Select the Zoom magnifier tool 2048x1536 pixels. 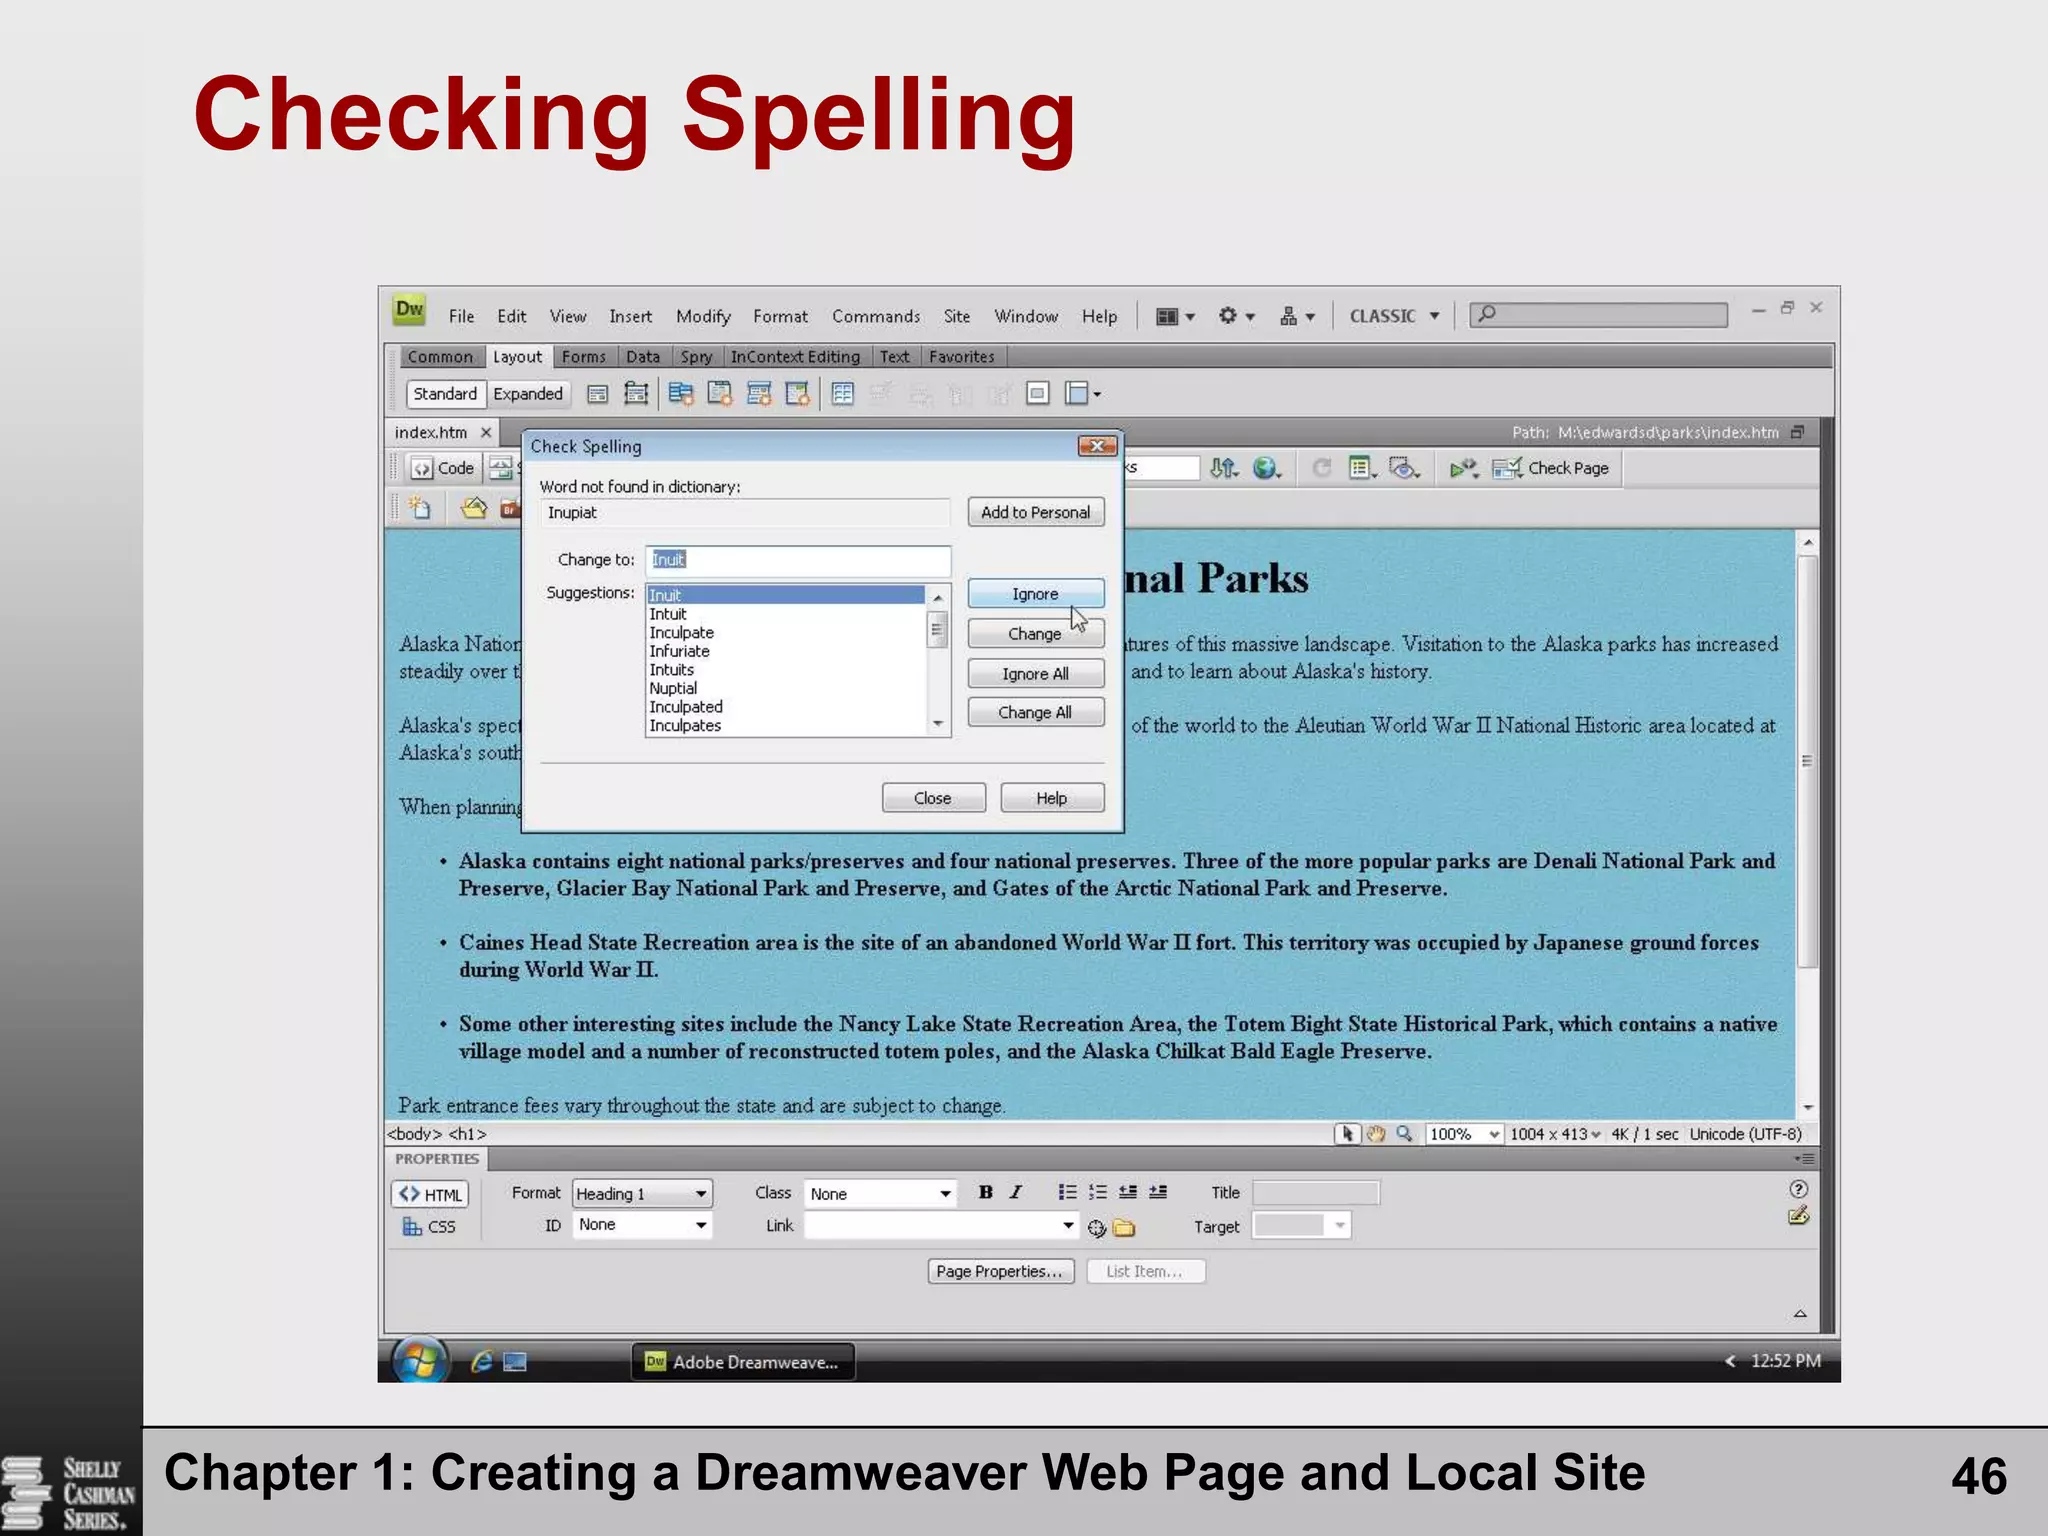coord(1405,1134)
